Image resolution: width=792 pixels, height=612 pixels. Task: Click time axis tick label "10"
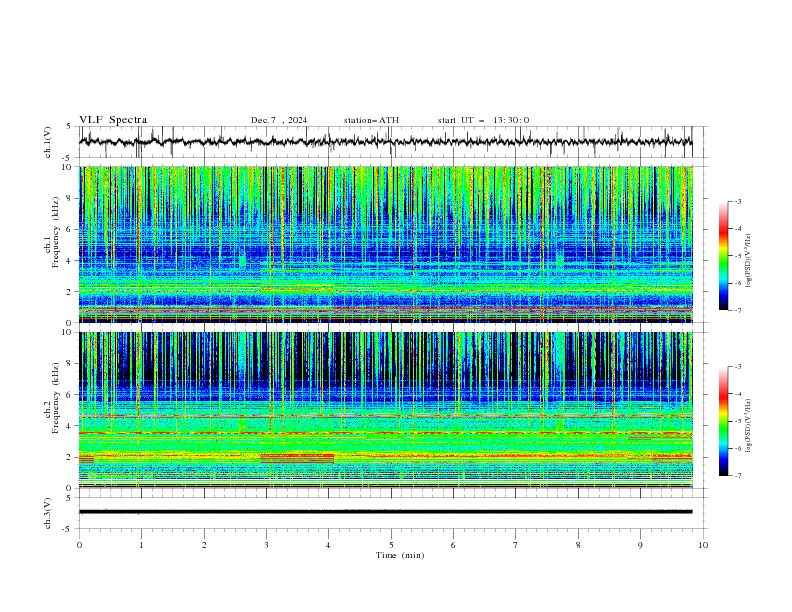703,545
